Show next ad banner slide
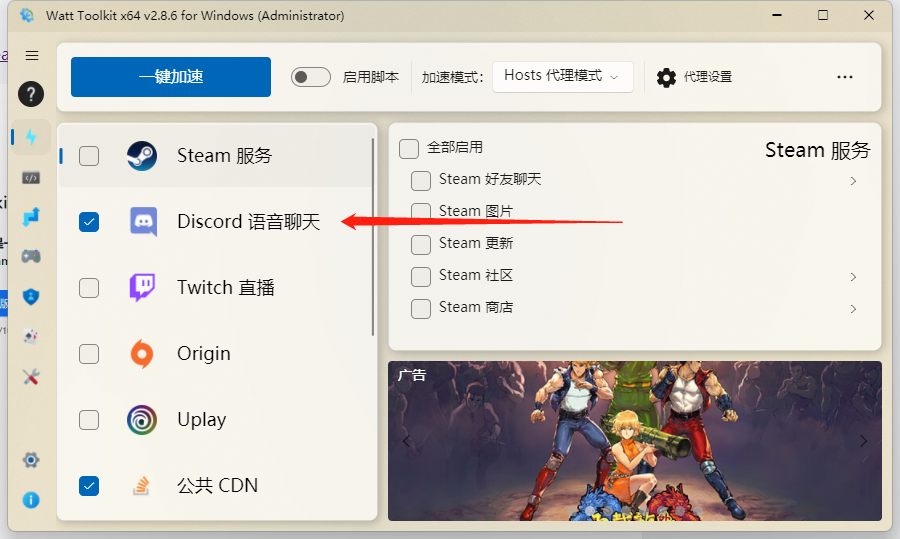This screenshot has height=539, width=900. click(863, 441)
